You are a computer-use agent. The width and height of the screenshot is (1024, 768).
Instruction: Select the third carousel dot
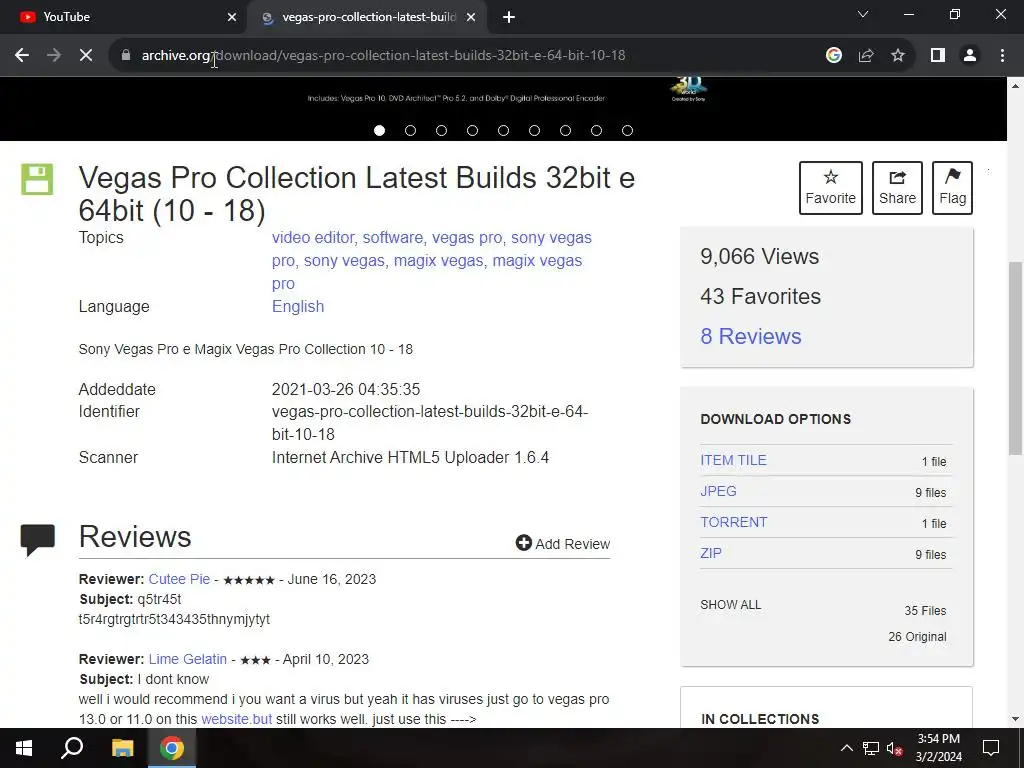441,131
